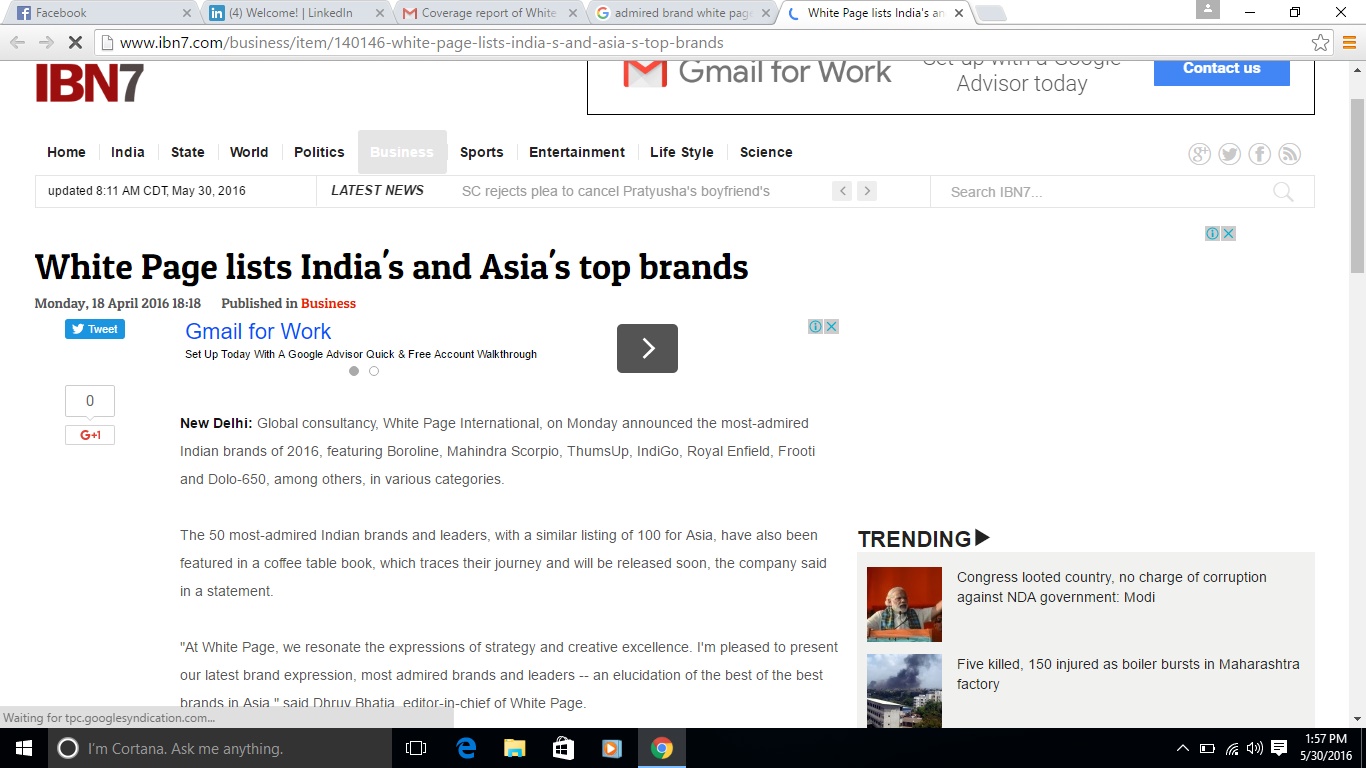Go back in browser history

point(18,43)
